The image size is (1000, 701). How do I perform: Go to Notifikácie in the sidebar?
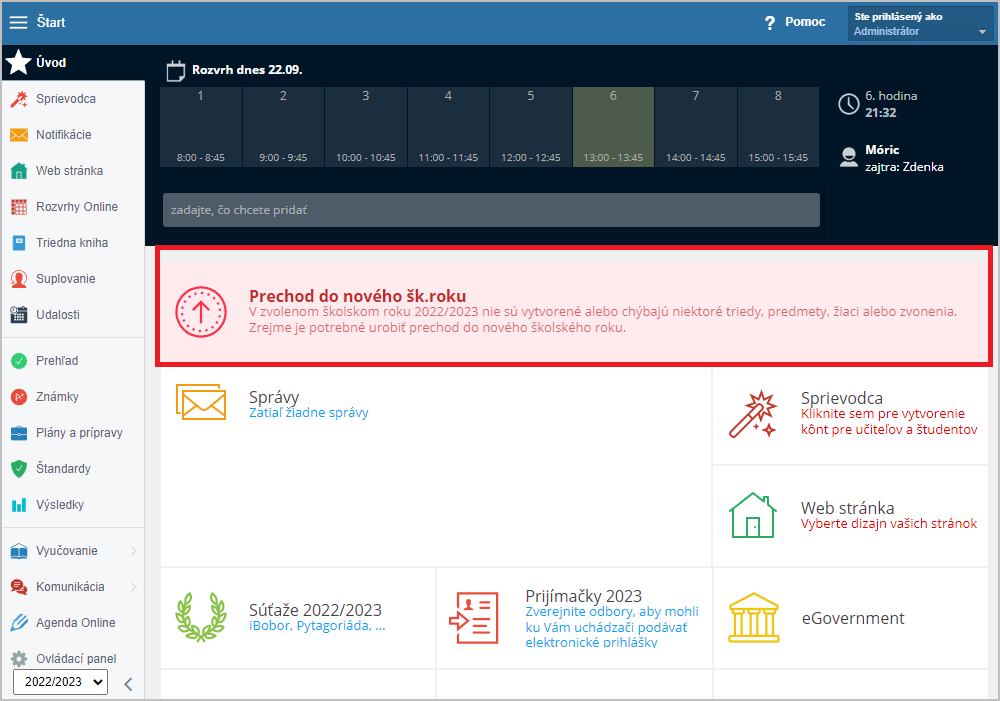[64, 135]
